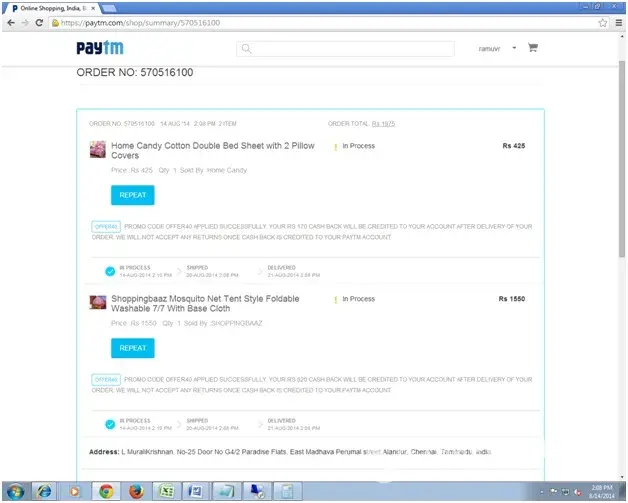Click In Process checkmark for mosquito net
Image resolution: width=628 pixels, height=503 pixels.
tap(110, 425)
